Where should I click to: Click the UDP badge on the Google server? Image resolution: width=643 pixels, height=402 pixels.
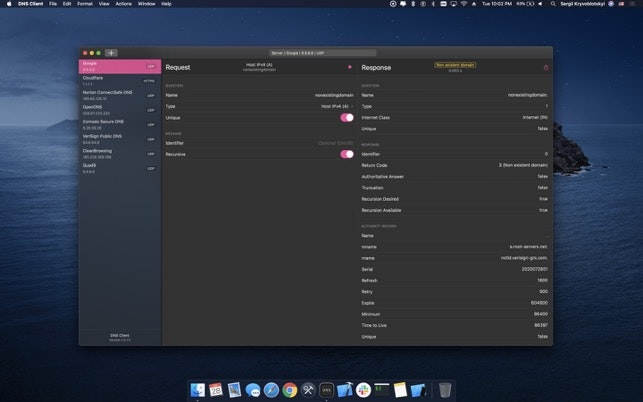tap(150, 66)
